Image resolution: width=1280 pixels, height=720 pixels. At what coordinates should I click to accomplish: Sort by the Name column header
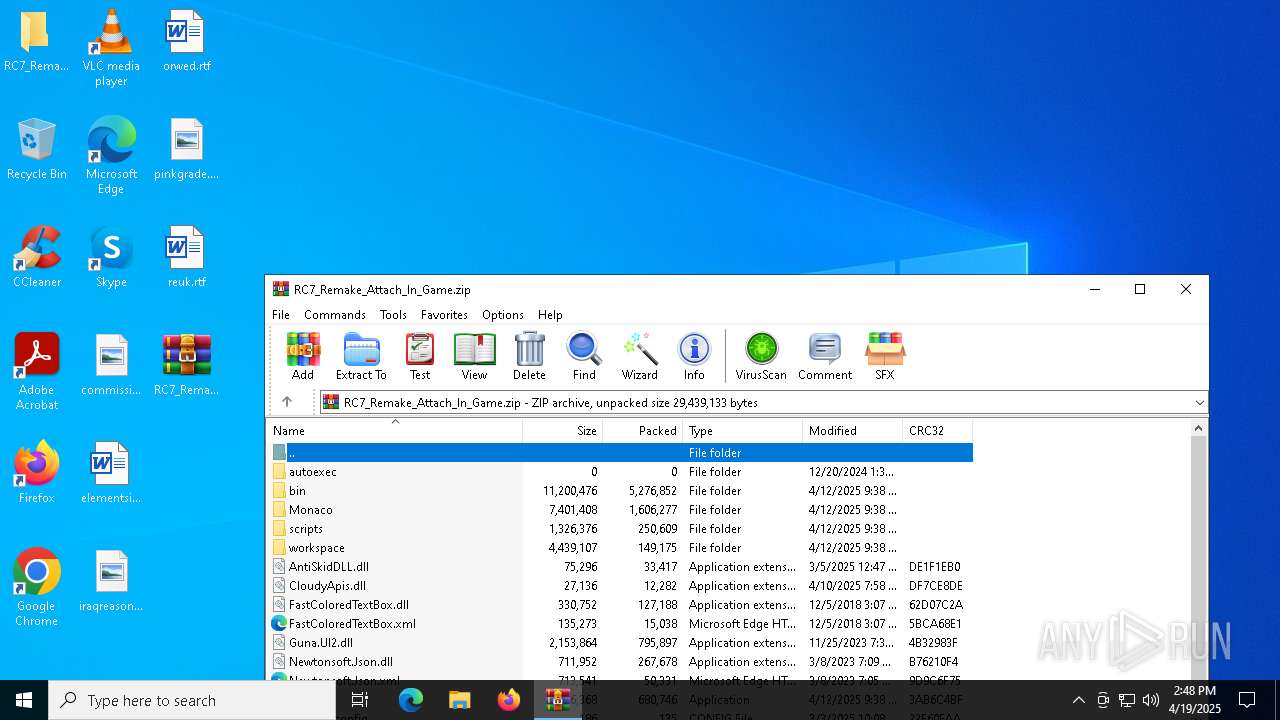[x=395, y=431]
